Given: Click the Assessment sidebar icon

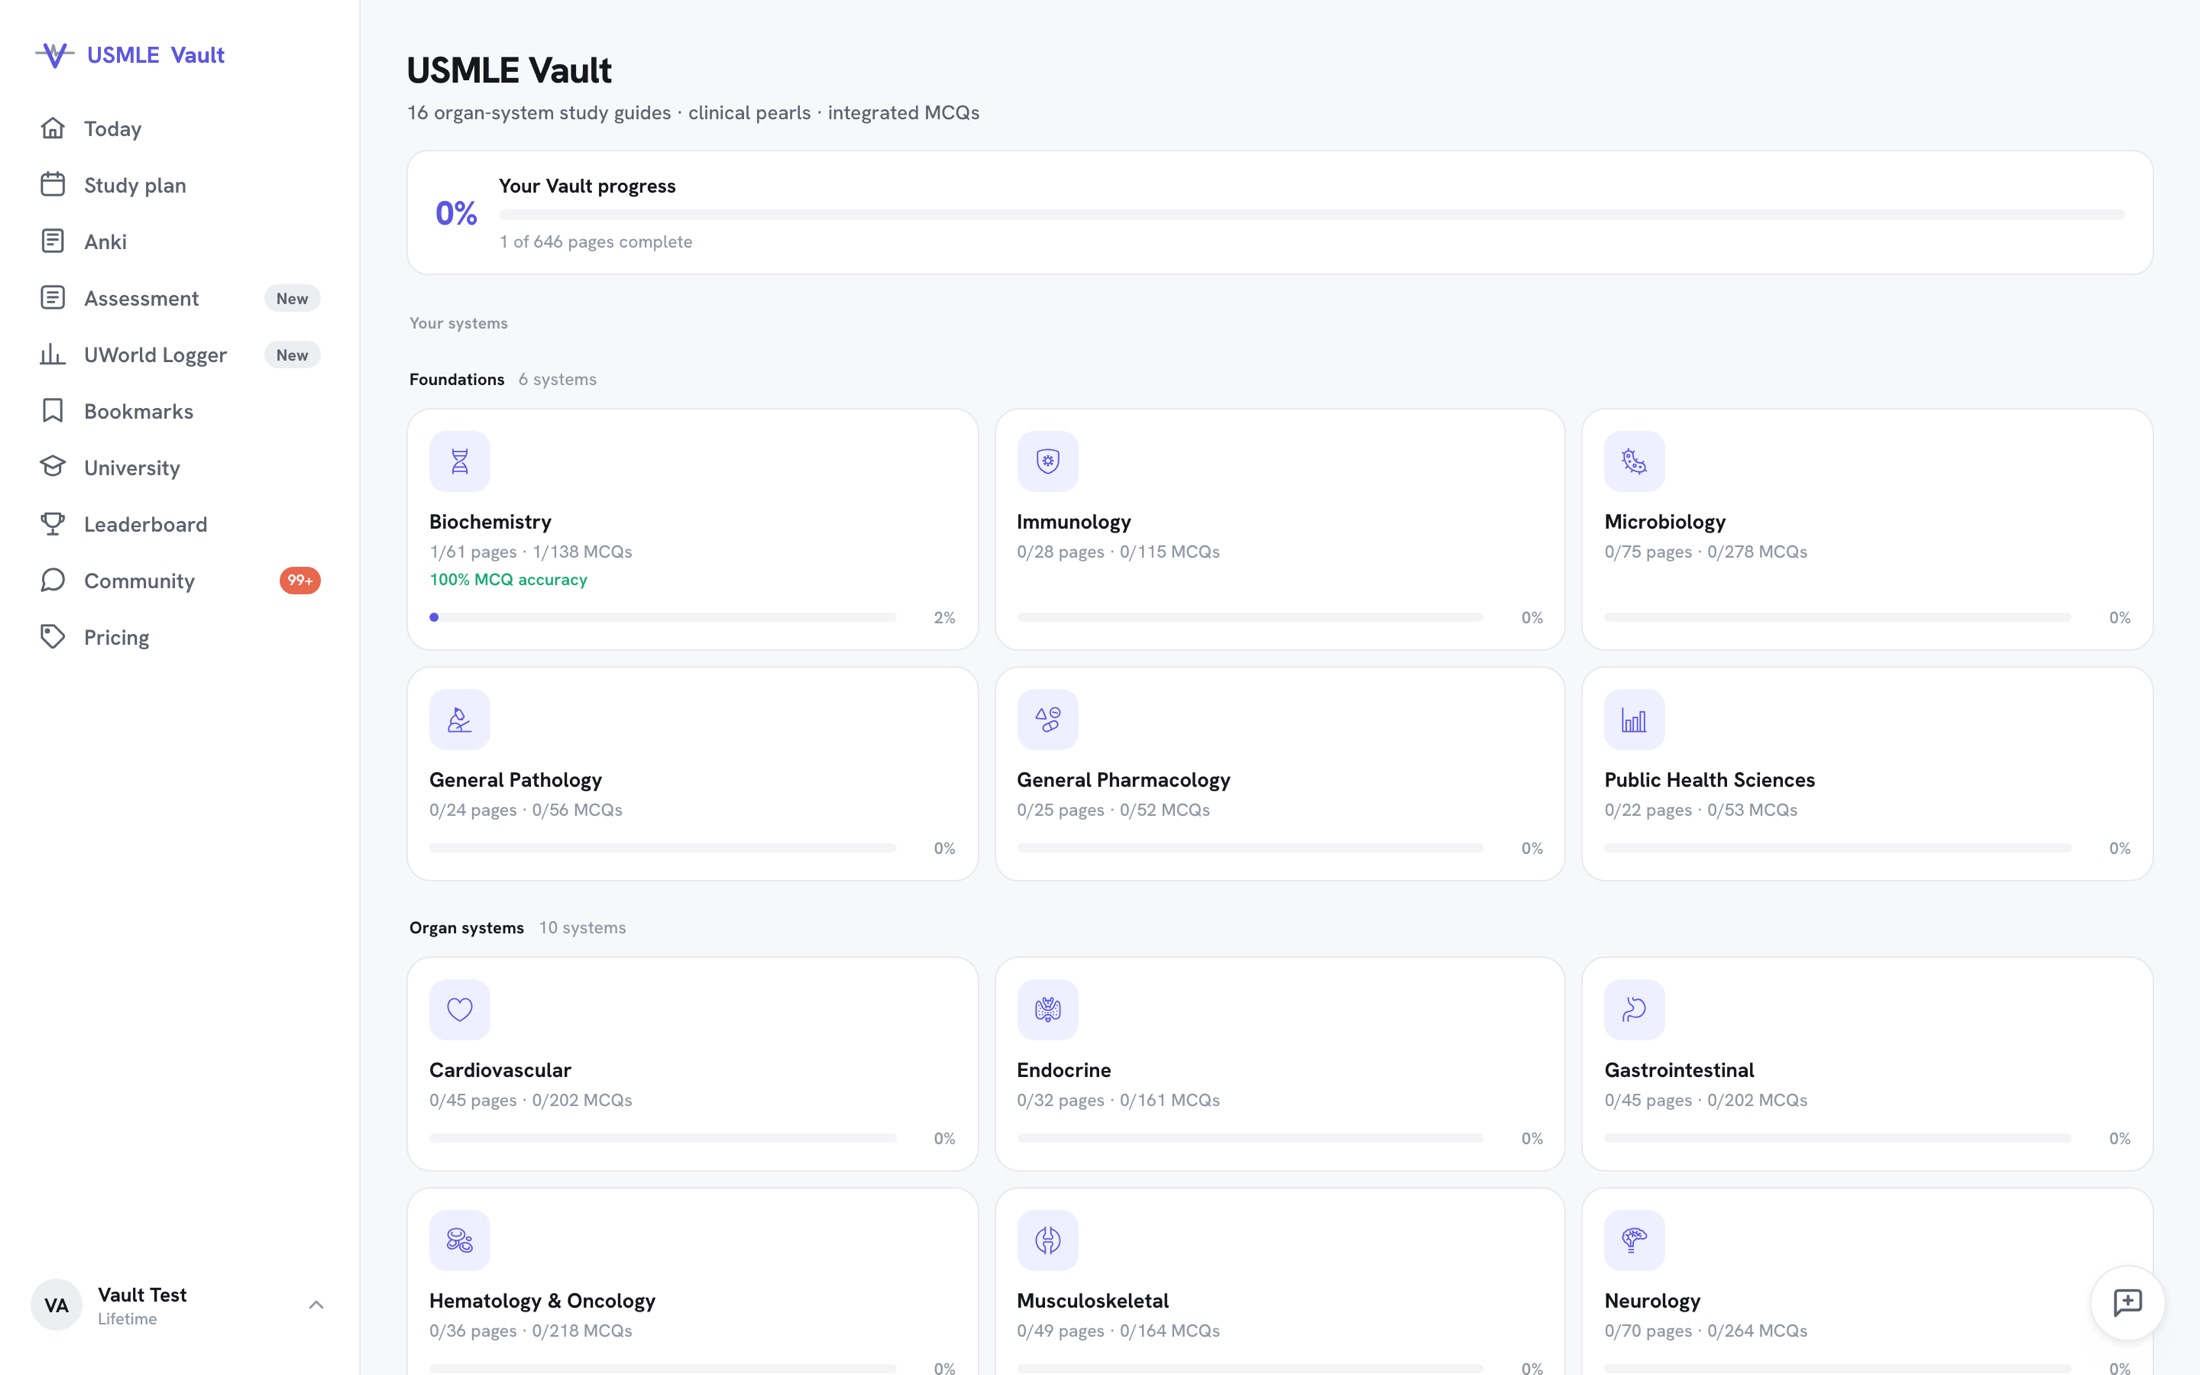Looking at the screenshot, I should 53,298.
